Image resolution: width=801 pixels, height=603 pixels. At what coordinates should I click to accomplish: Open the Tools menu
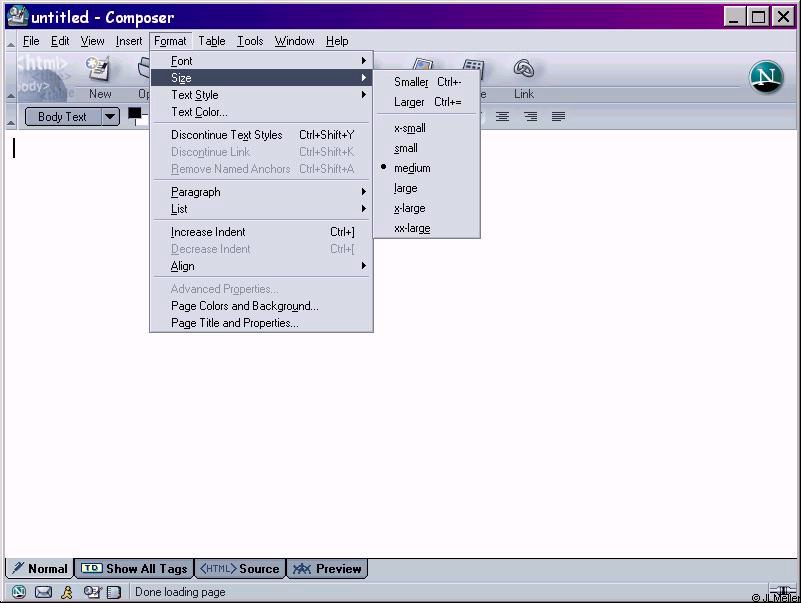tap(250, 41)
